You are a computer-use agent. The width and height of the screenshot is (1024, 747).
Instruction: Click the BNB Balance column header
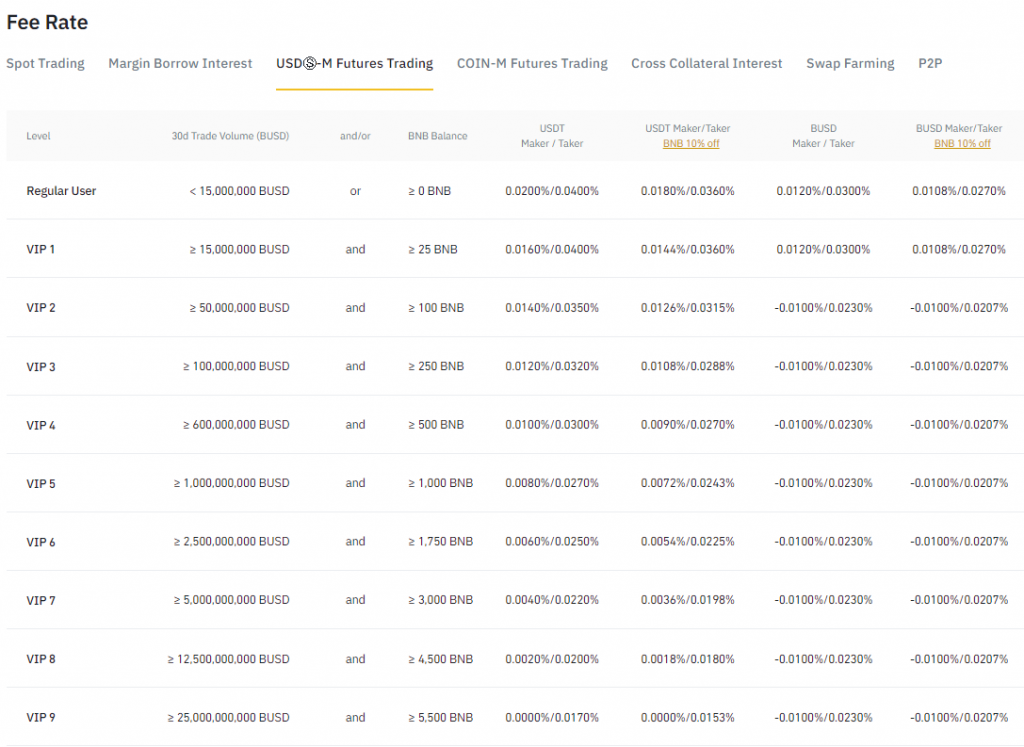[x=437, y=136]
